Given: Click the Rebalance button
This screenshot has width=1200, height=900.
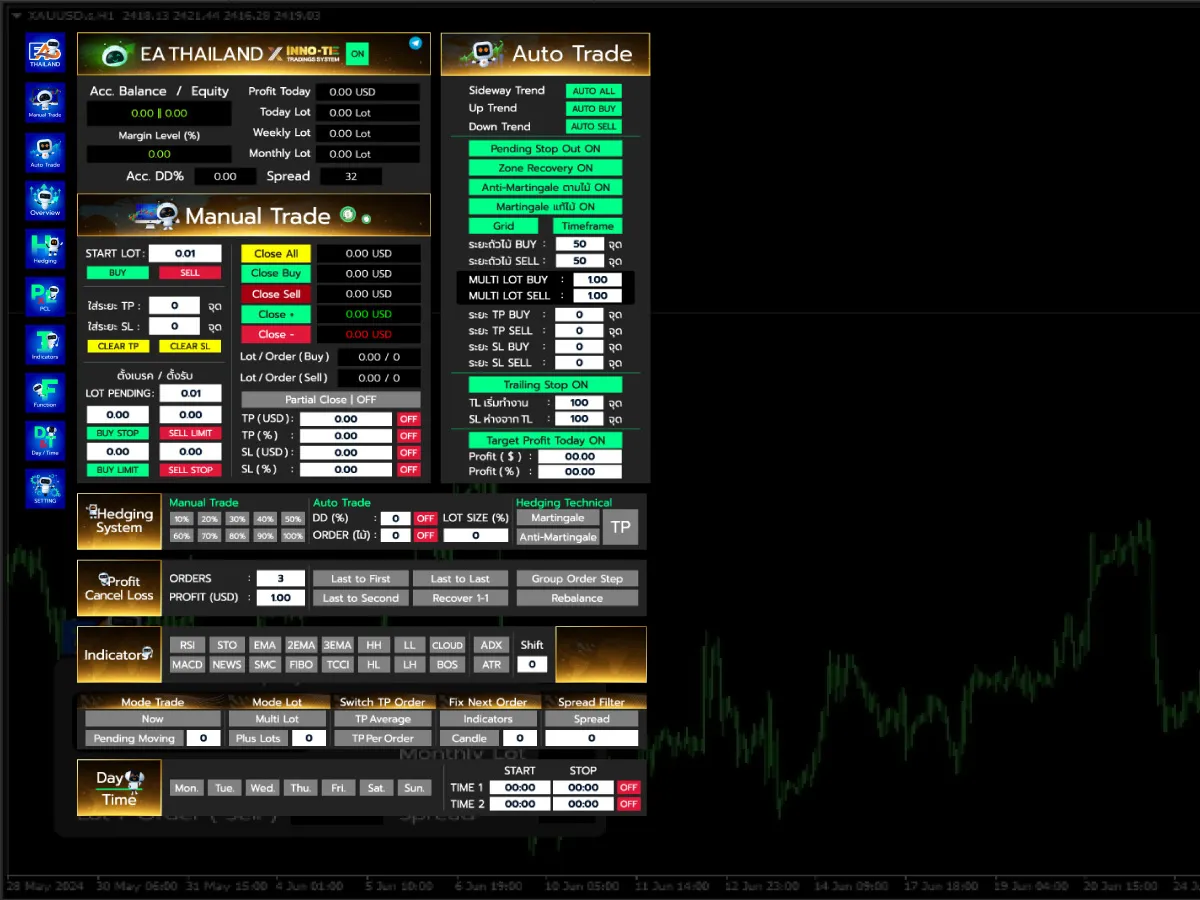Looking at the screenshot, I should coord(577,598).
